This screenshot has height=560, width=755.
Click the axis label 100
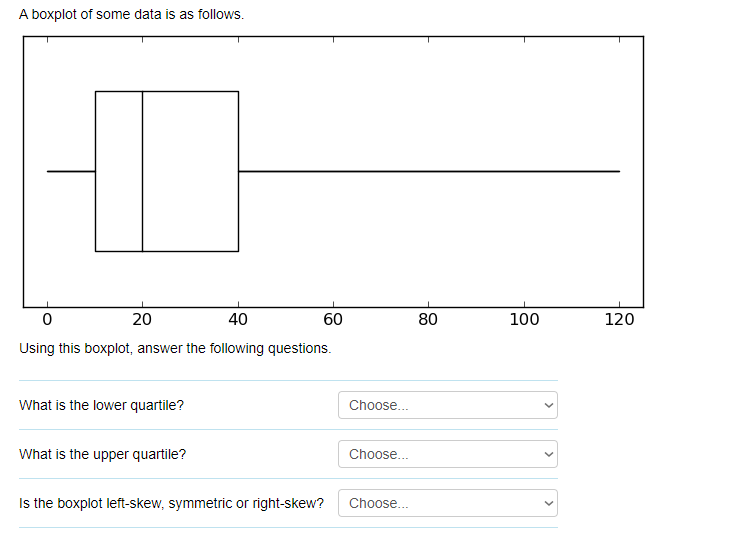pos(524,319)
